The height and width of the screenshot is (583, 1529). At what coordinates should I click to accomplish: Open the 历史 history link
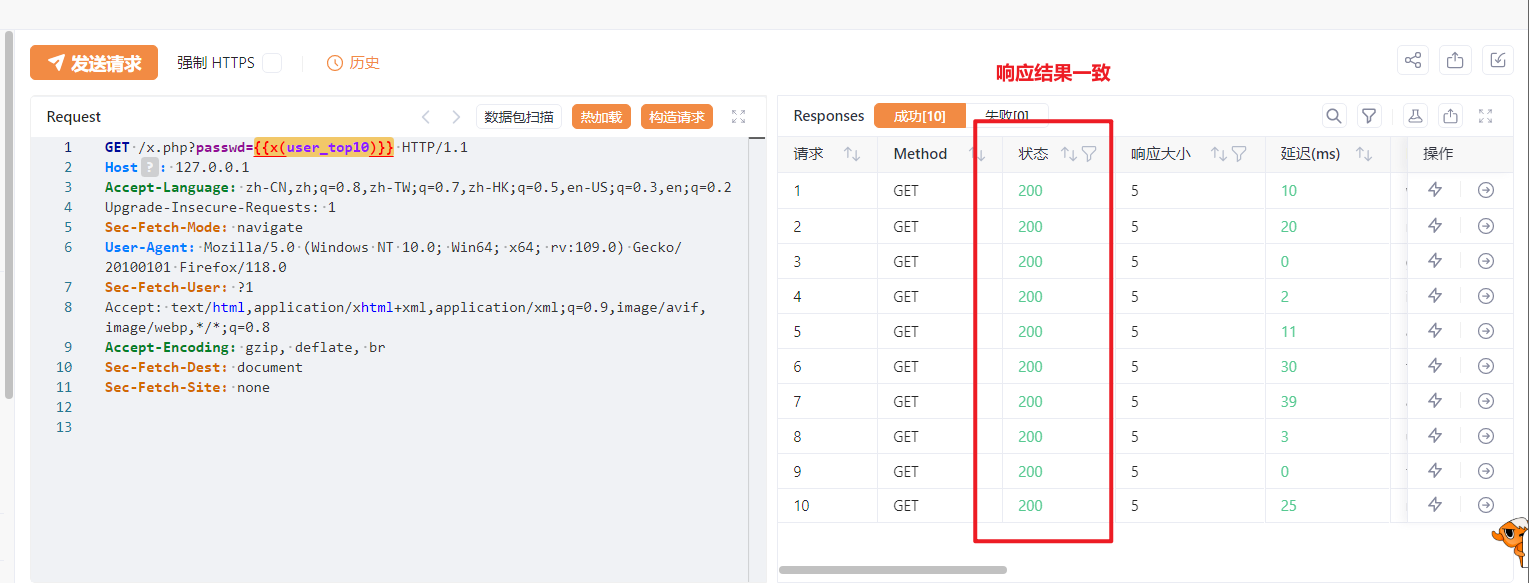[353, 63]
